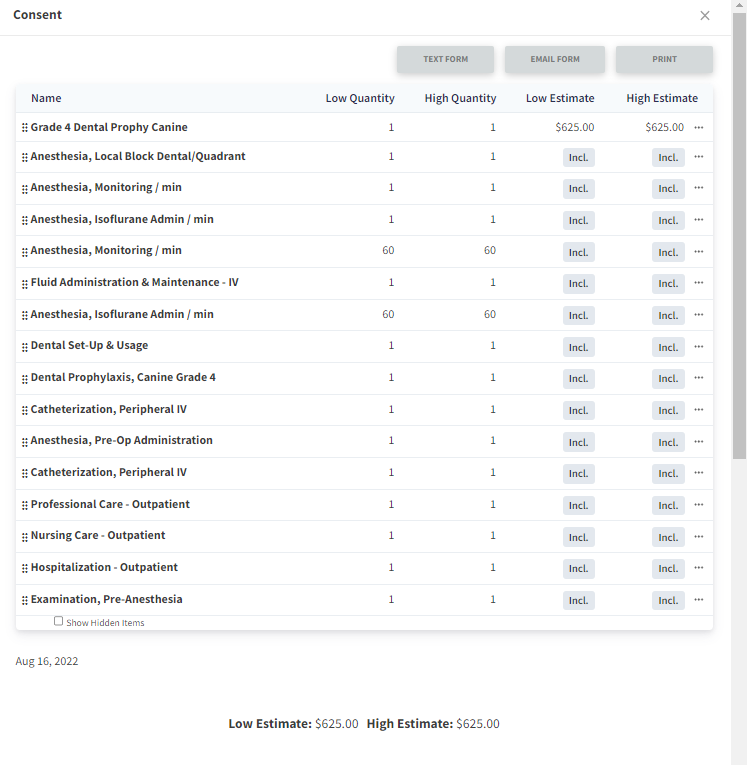Select the Grade 4 Dental Prophy Canine name

click(109, 127)
